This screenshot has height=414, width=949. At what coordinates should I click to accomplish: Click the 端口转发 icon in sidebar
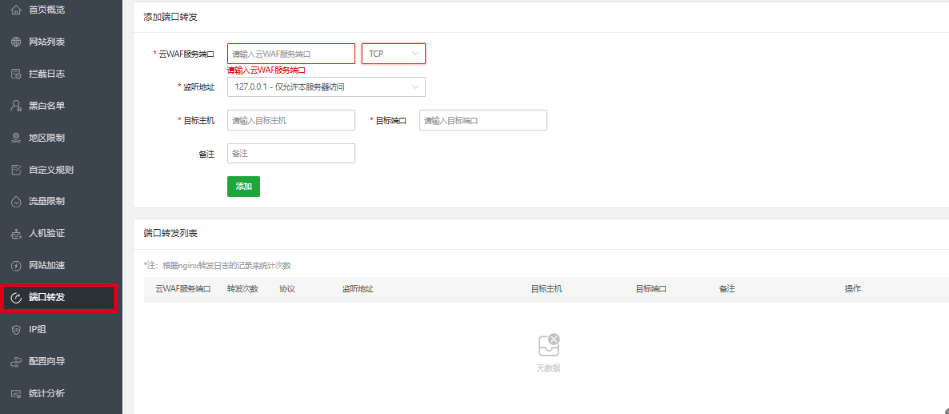pyautogui.click(x=16, y=297)
